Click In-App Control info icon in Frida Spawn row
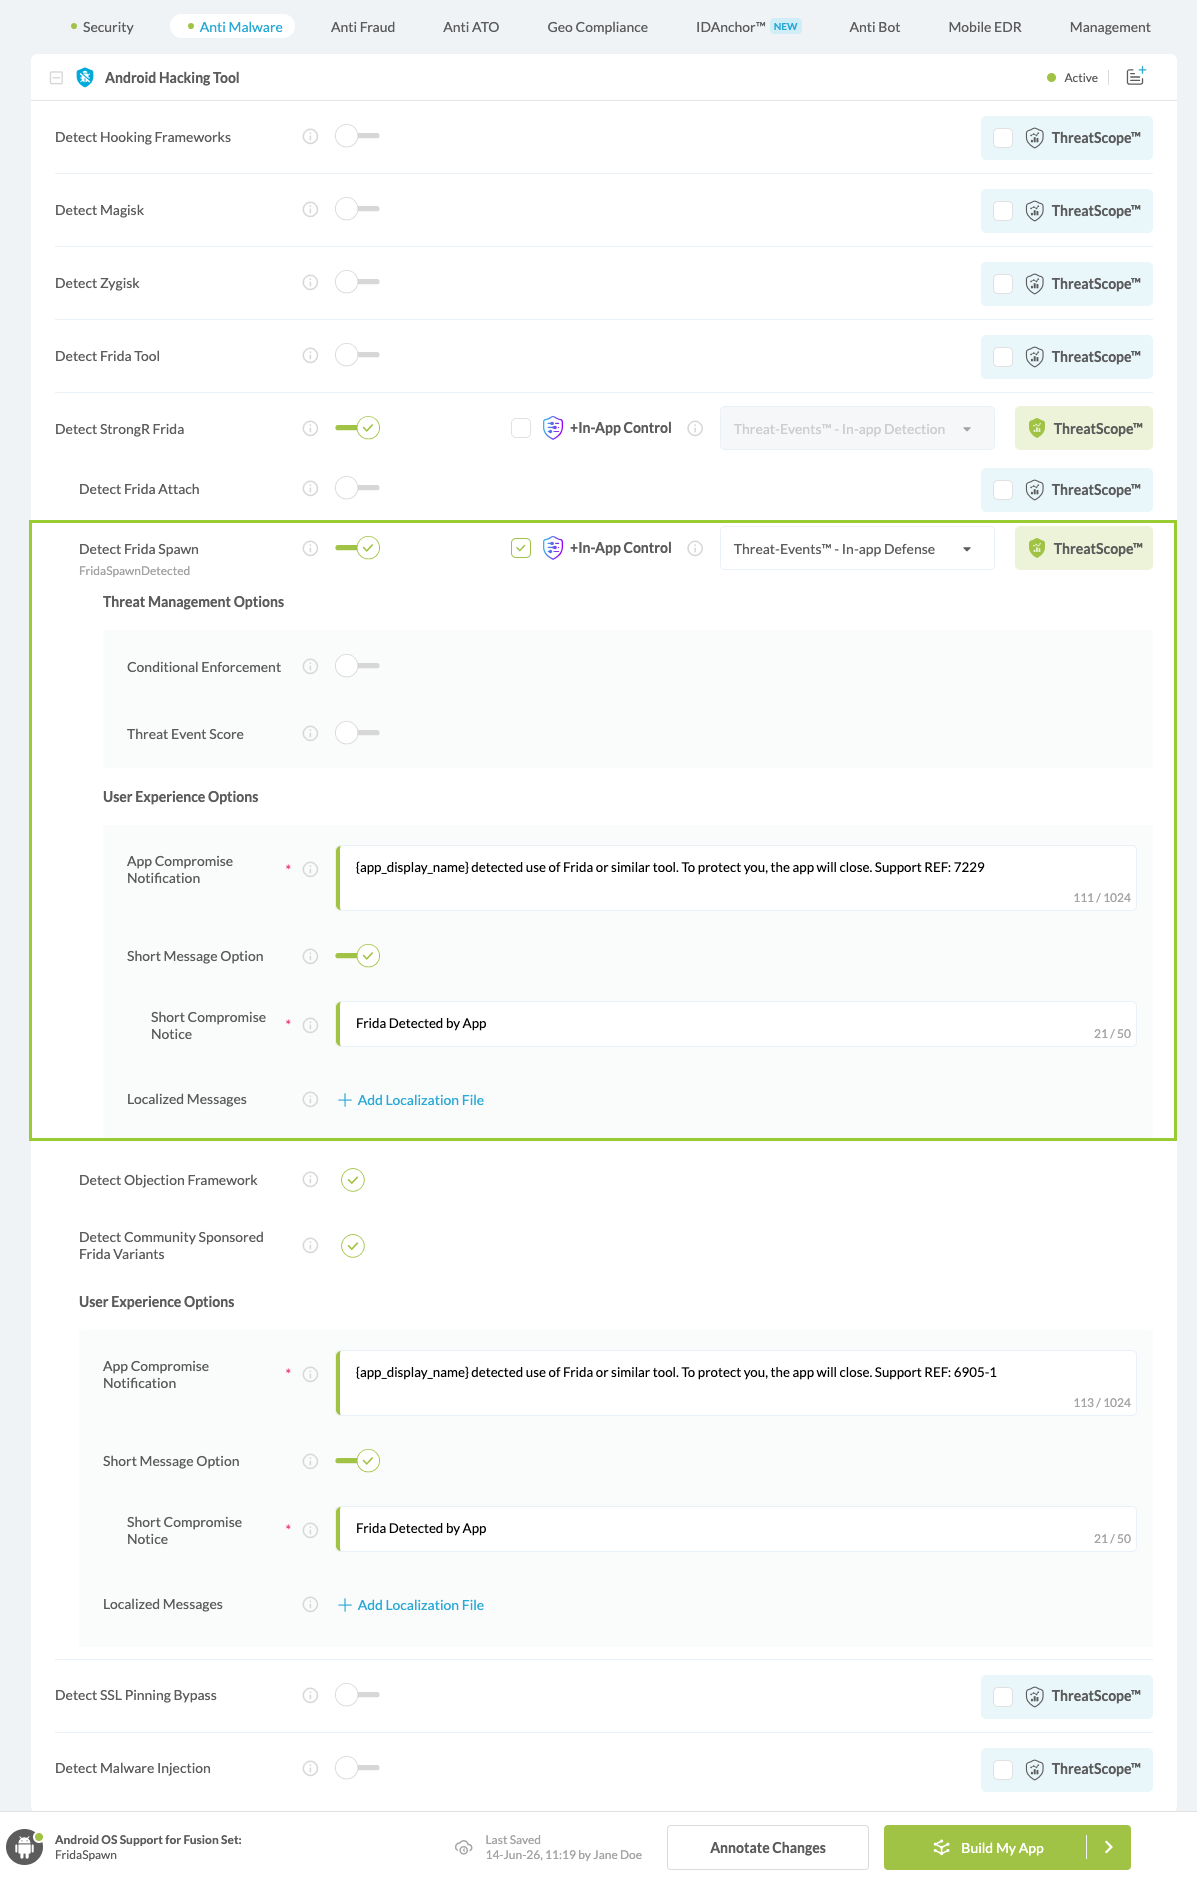The width and height of the screenshot is (1197, 1881). coord(695,548)
